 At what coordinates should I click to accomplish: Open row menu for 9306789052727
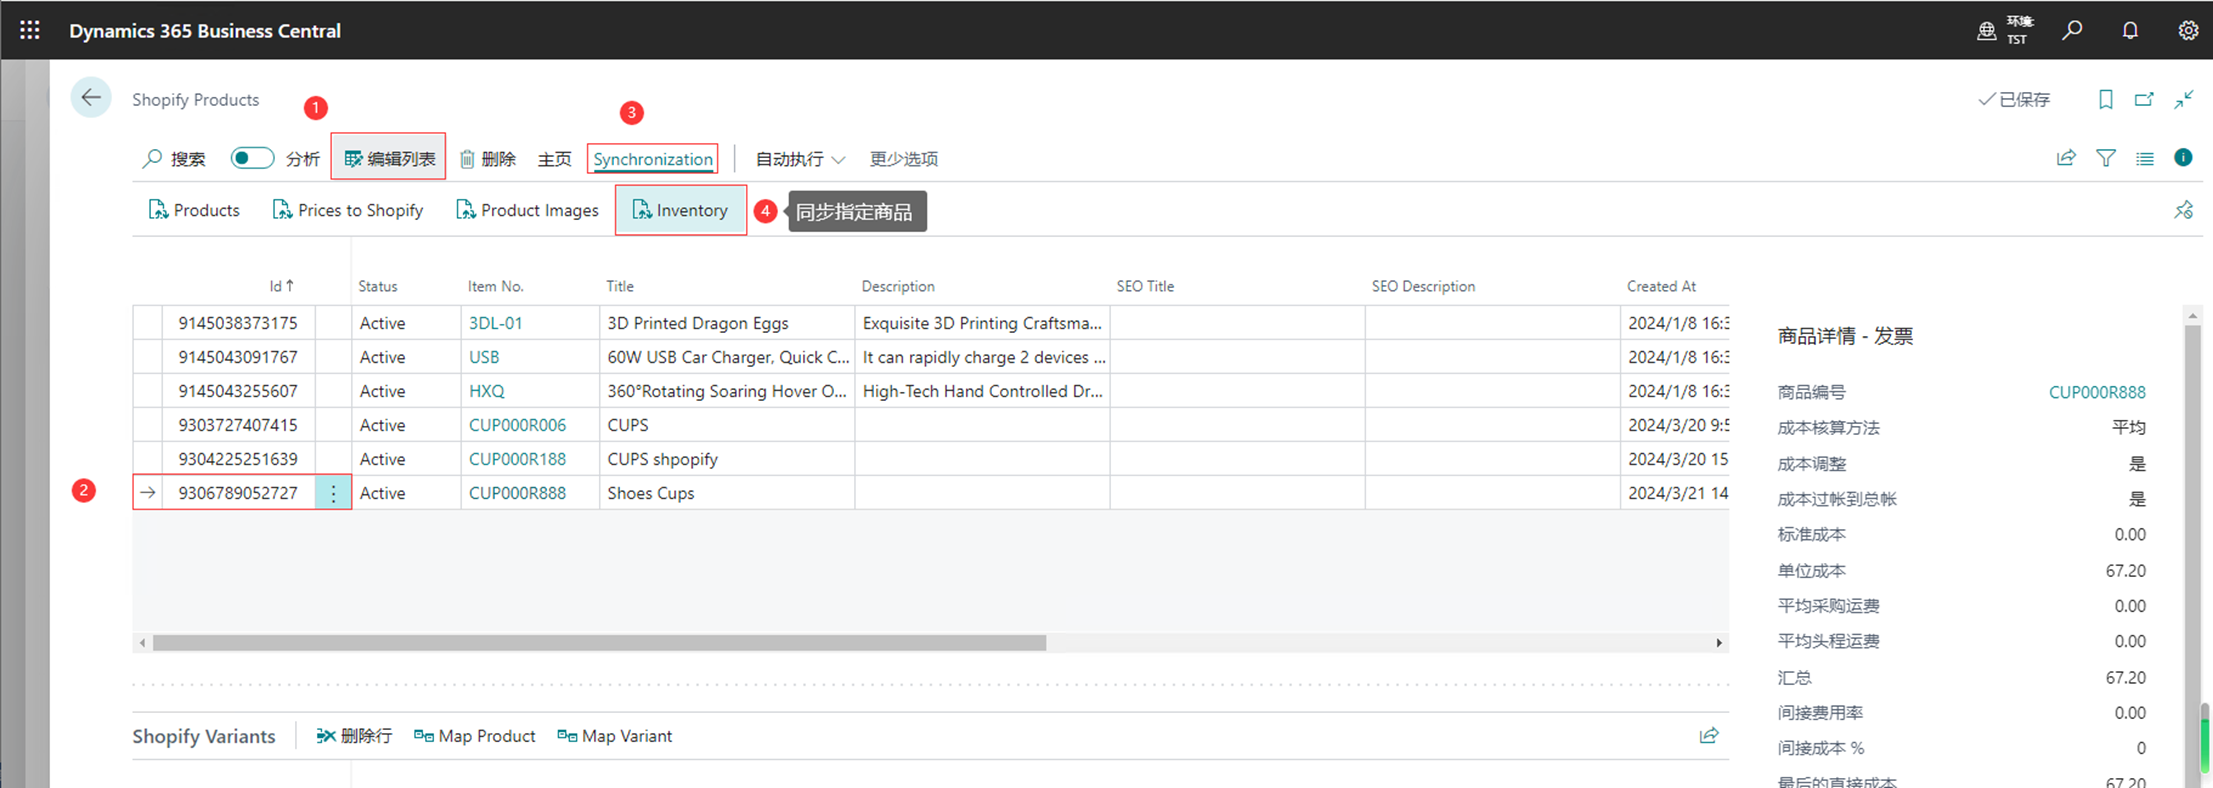coord(333,493)
